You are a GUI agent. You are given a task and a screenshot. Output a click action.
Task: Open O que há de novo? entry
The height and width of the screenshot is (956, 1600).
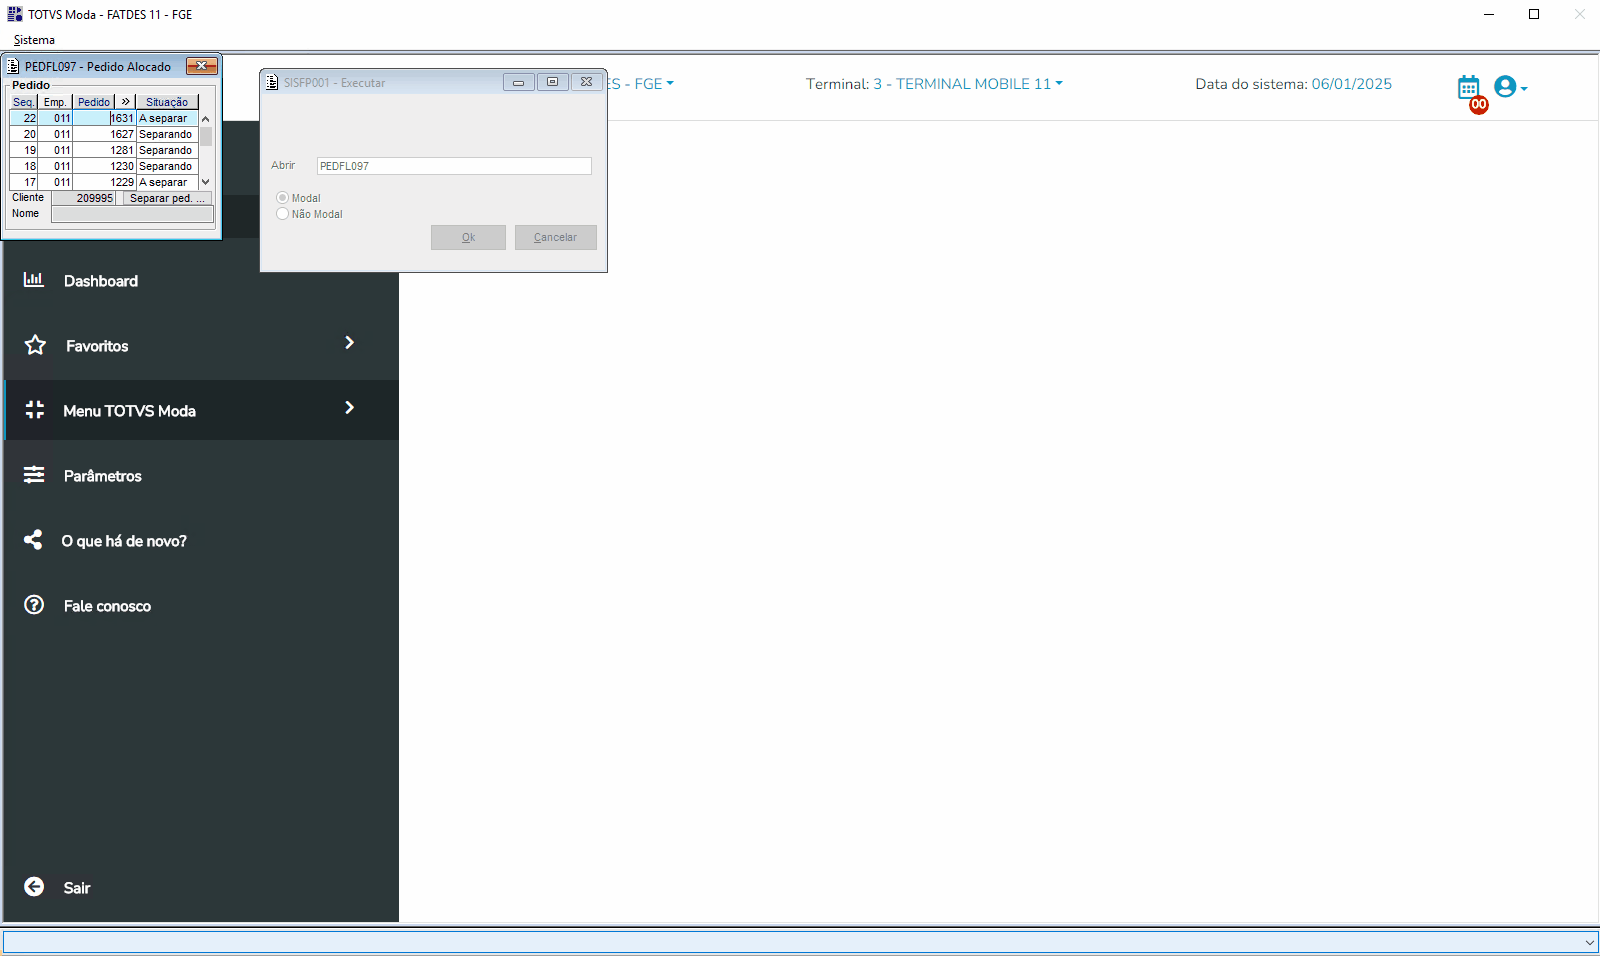pyautogui.click(x=124, y=541)
